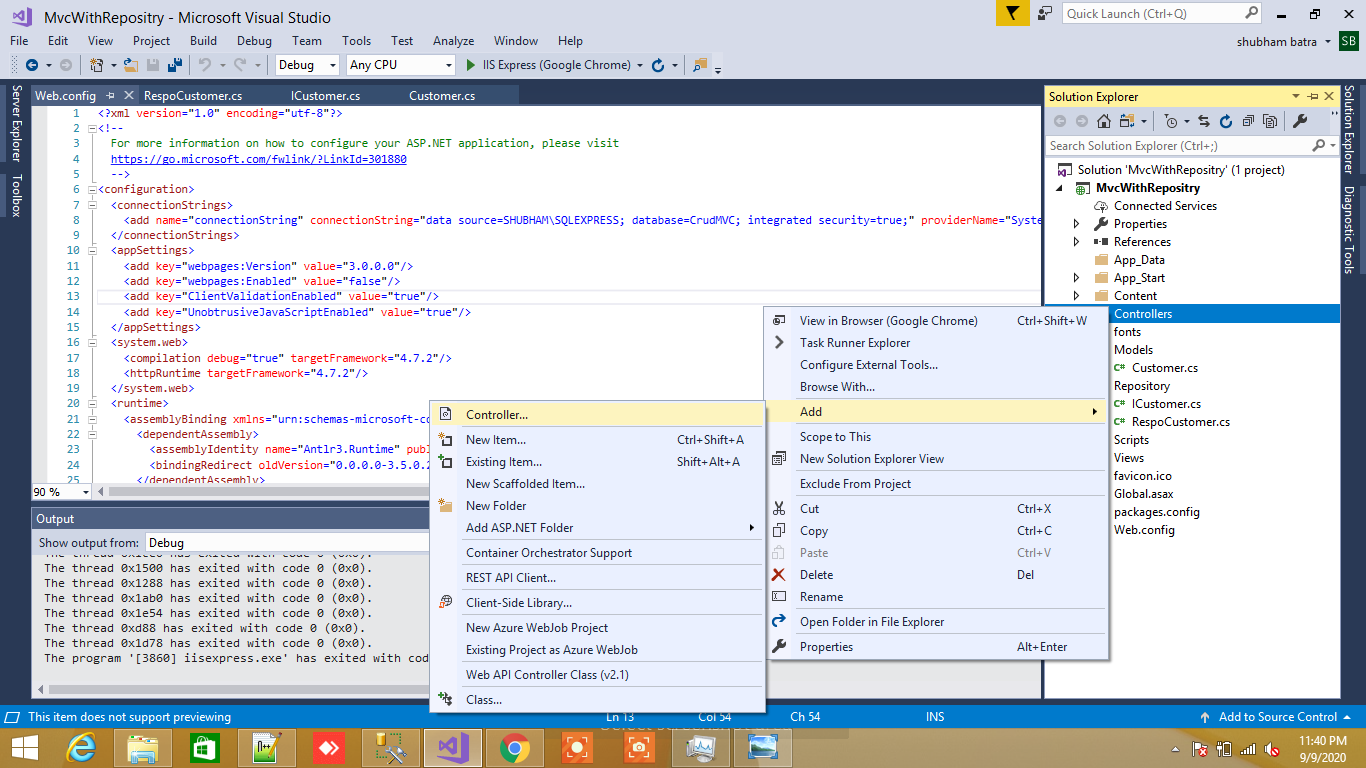Switch to the RespoCustomer.cs tab
The image size is (1366, 768).
tap(193, 96)
